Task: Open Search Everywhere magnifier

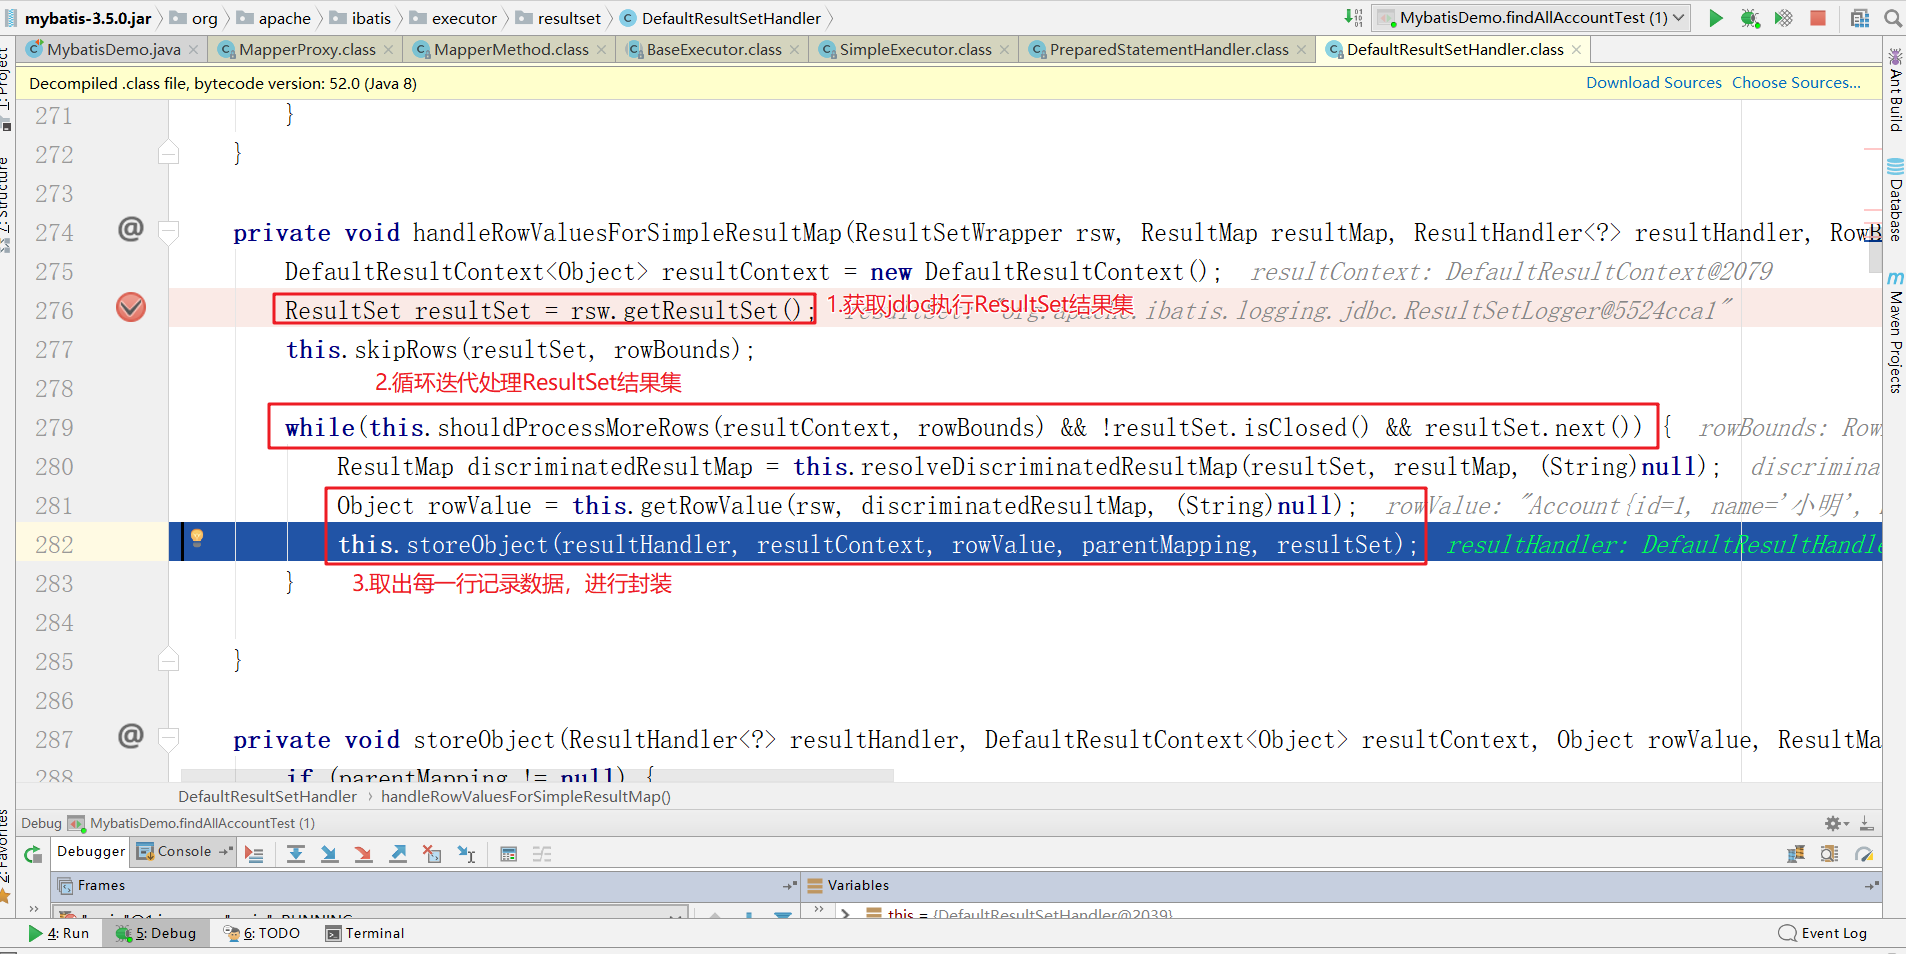Action: coord(1893,18)
